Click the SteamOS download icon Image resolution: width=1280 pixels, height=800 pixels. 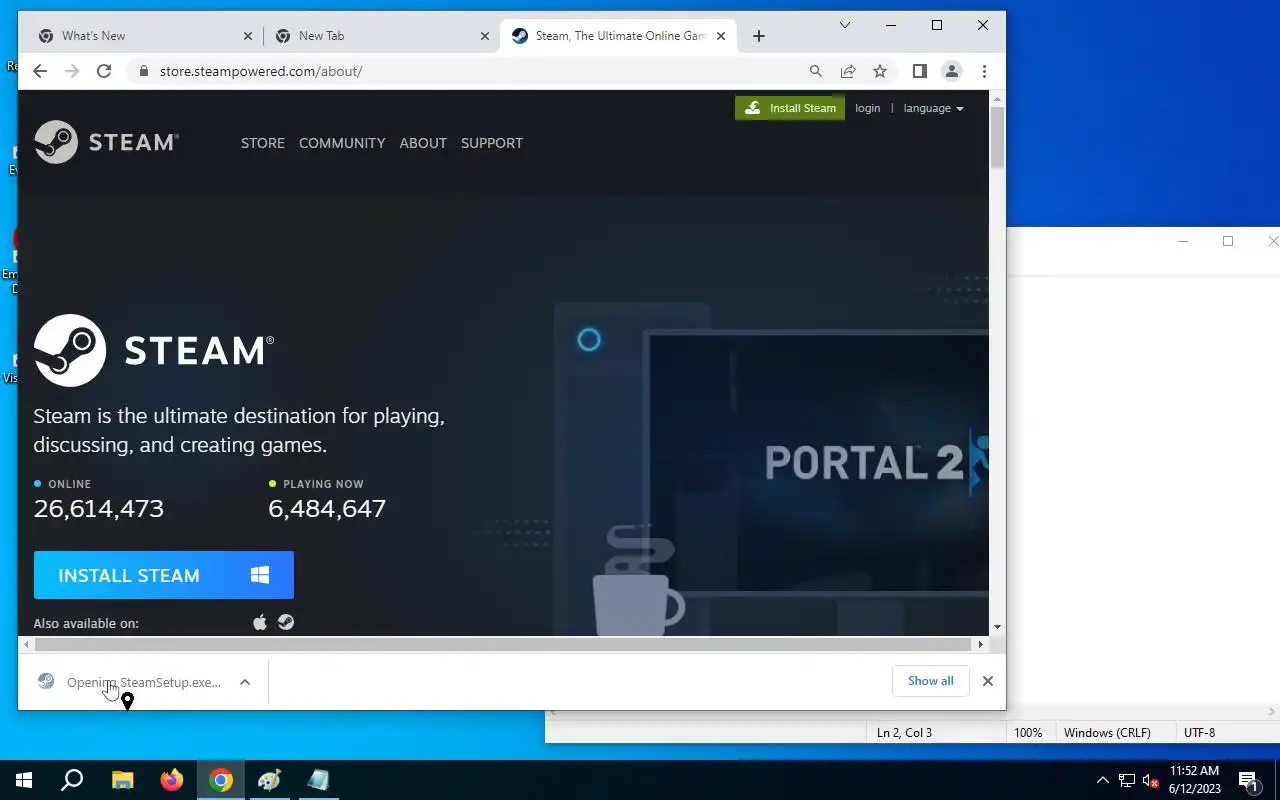click(286, 622)
